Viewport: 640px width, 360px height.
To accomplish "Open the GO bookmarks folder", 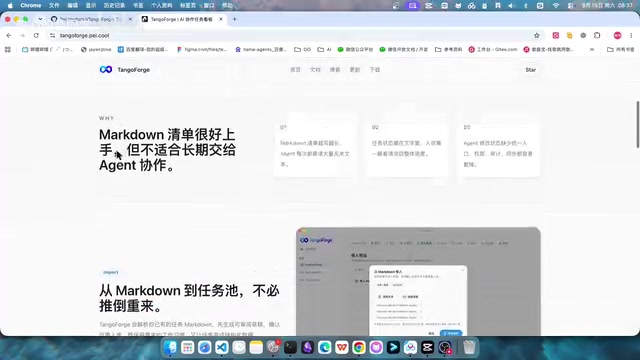I will pos(302,49).
